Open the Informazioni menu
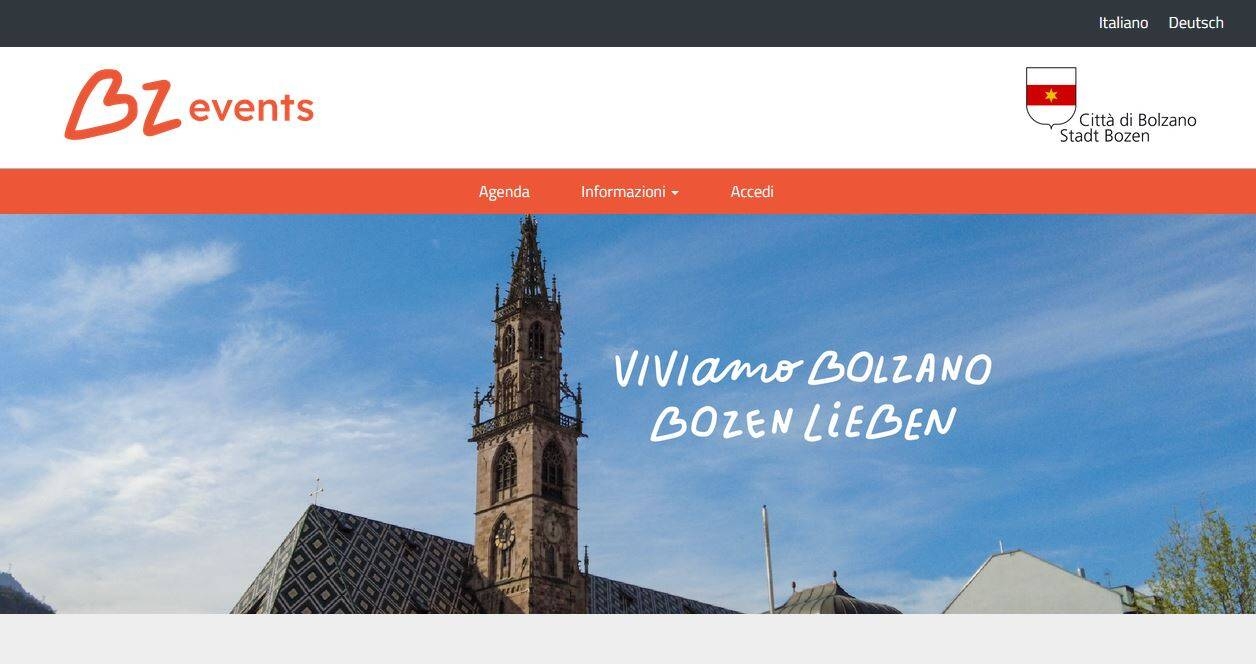This screenshot has height=664, width=1256. pos(629,192)
